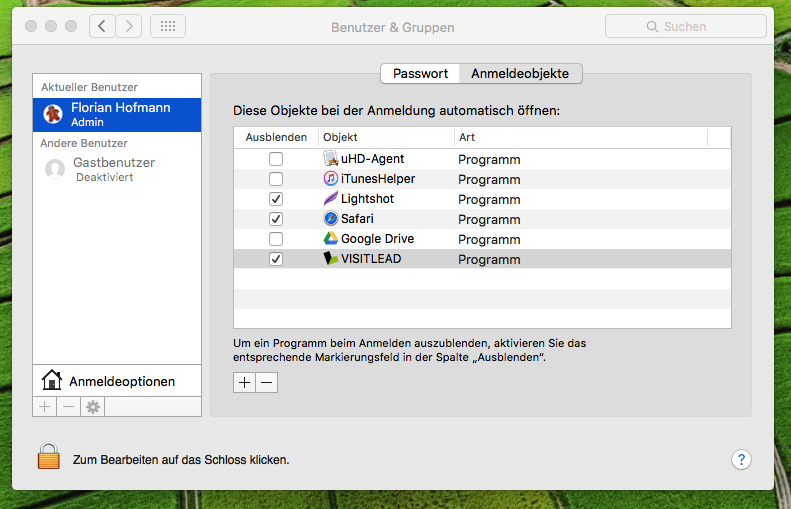Select the iTunesHelper row name
The height and width of the screenshot is (509, 791).
(x=378, y=179)
